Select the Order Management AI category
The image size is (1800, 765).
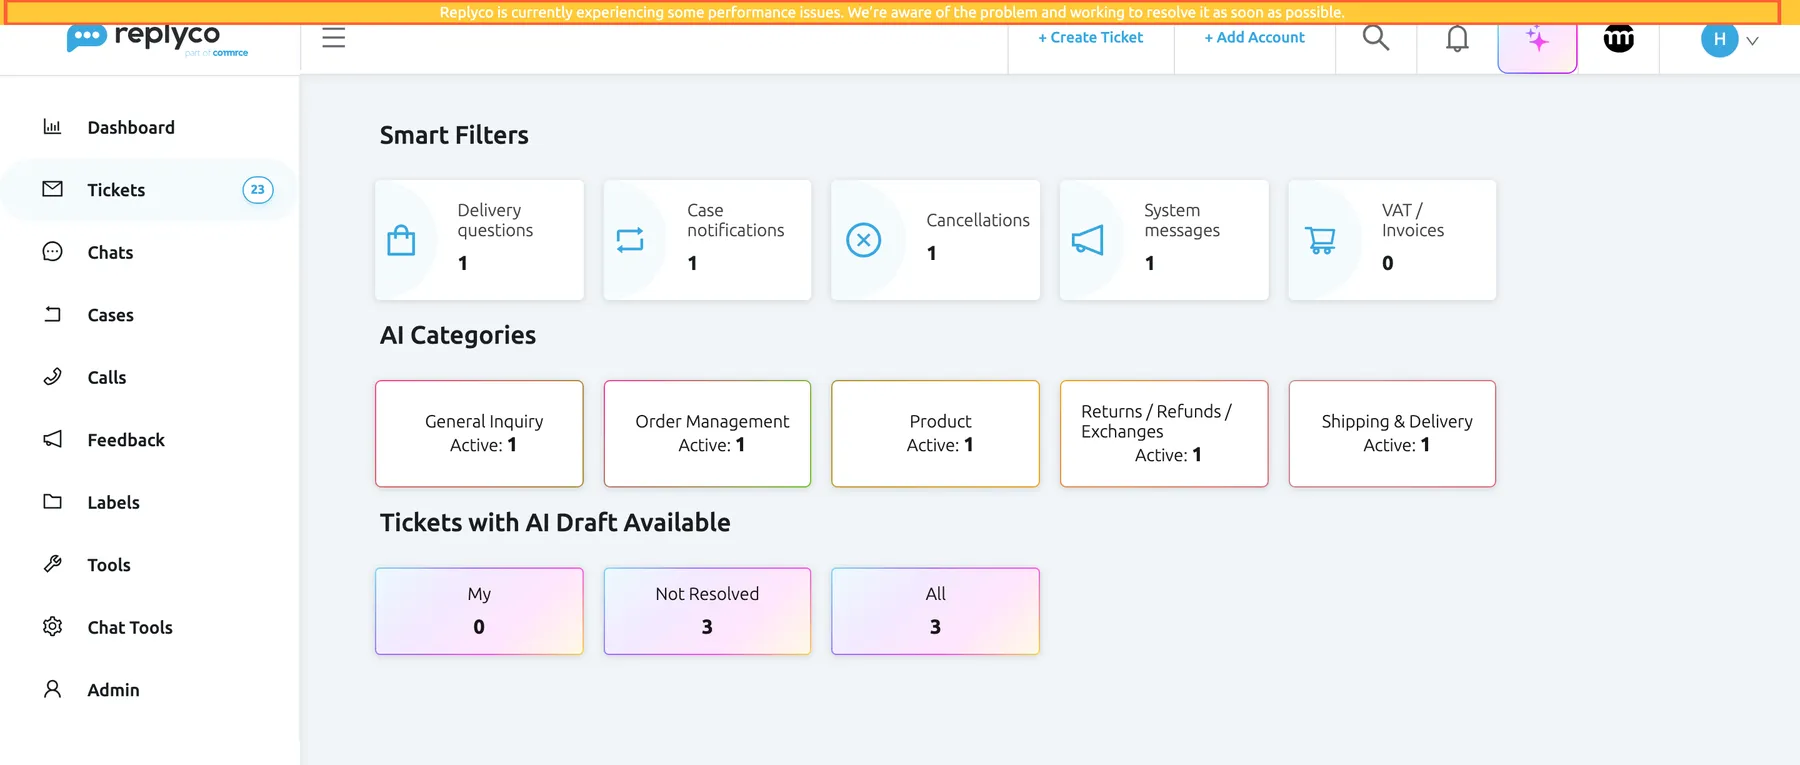[x=707, y=434]
